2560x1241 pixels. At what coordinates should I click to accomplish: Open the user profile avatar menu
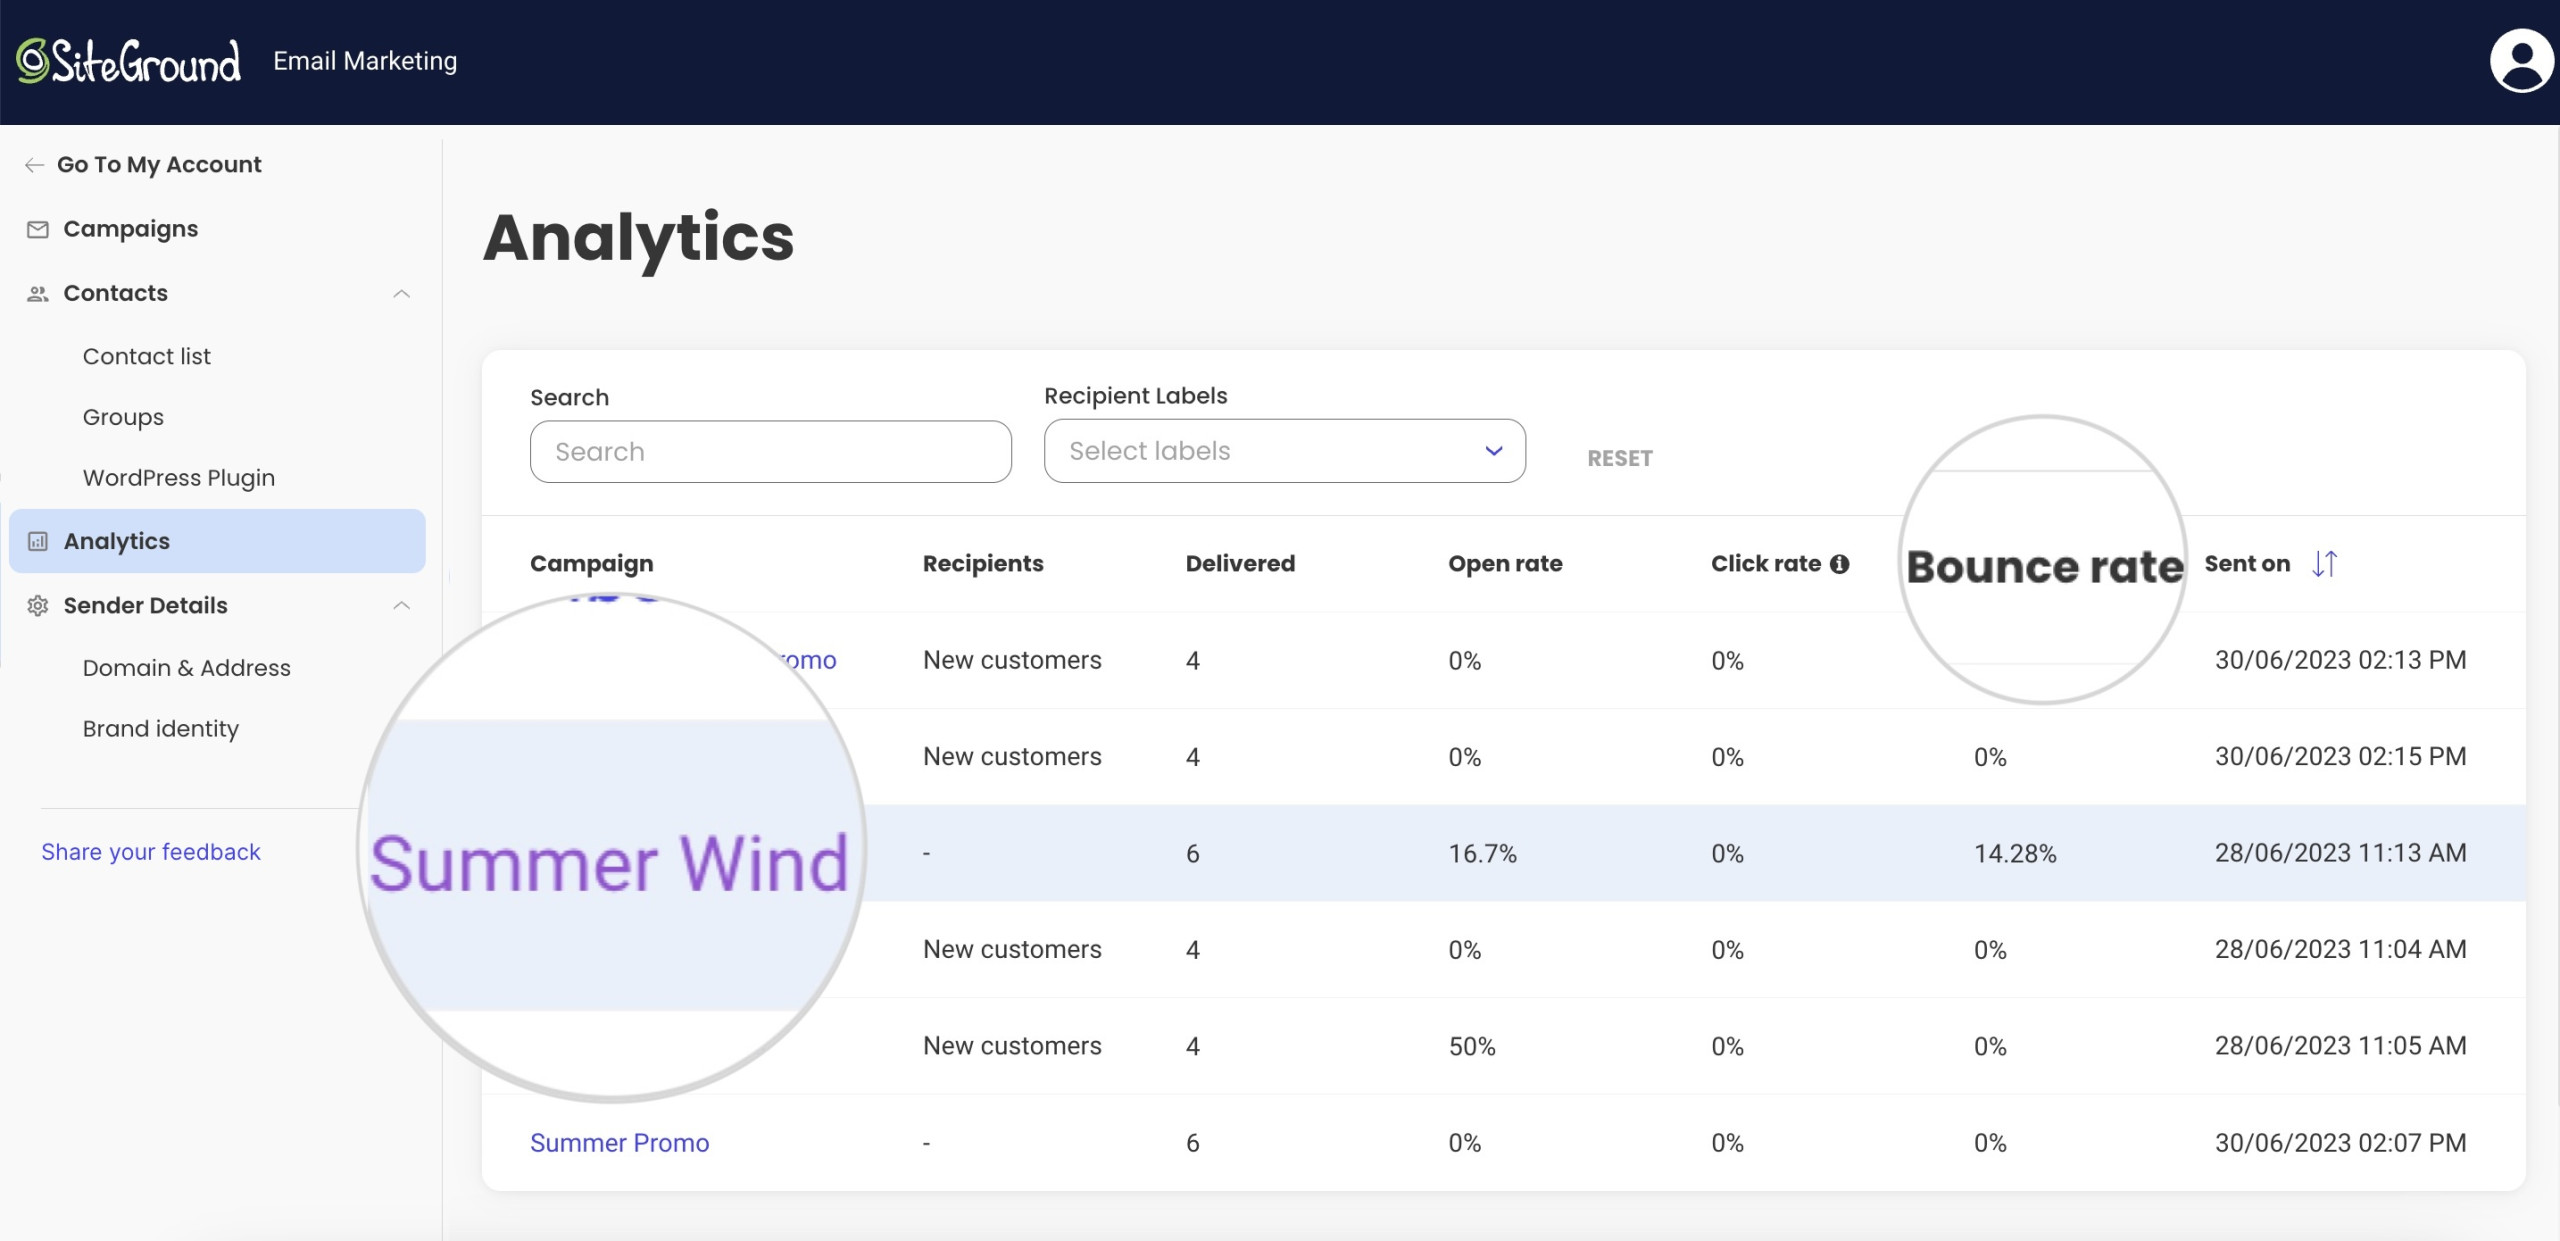[x=2521, y=61]
